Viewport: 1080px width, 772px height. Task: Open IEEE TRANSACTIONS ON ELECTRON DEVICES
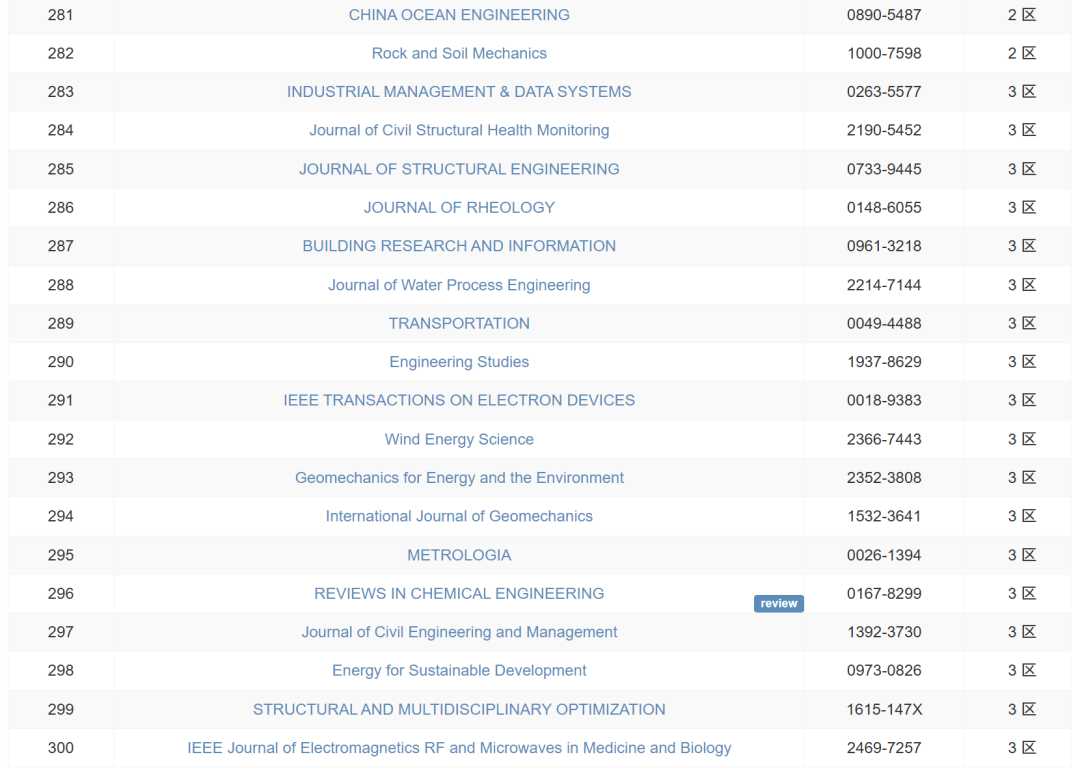pos(459,401)
